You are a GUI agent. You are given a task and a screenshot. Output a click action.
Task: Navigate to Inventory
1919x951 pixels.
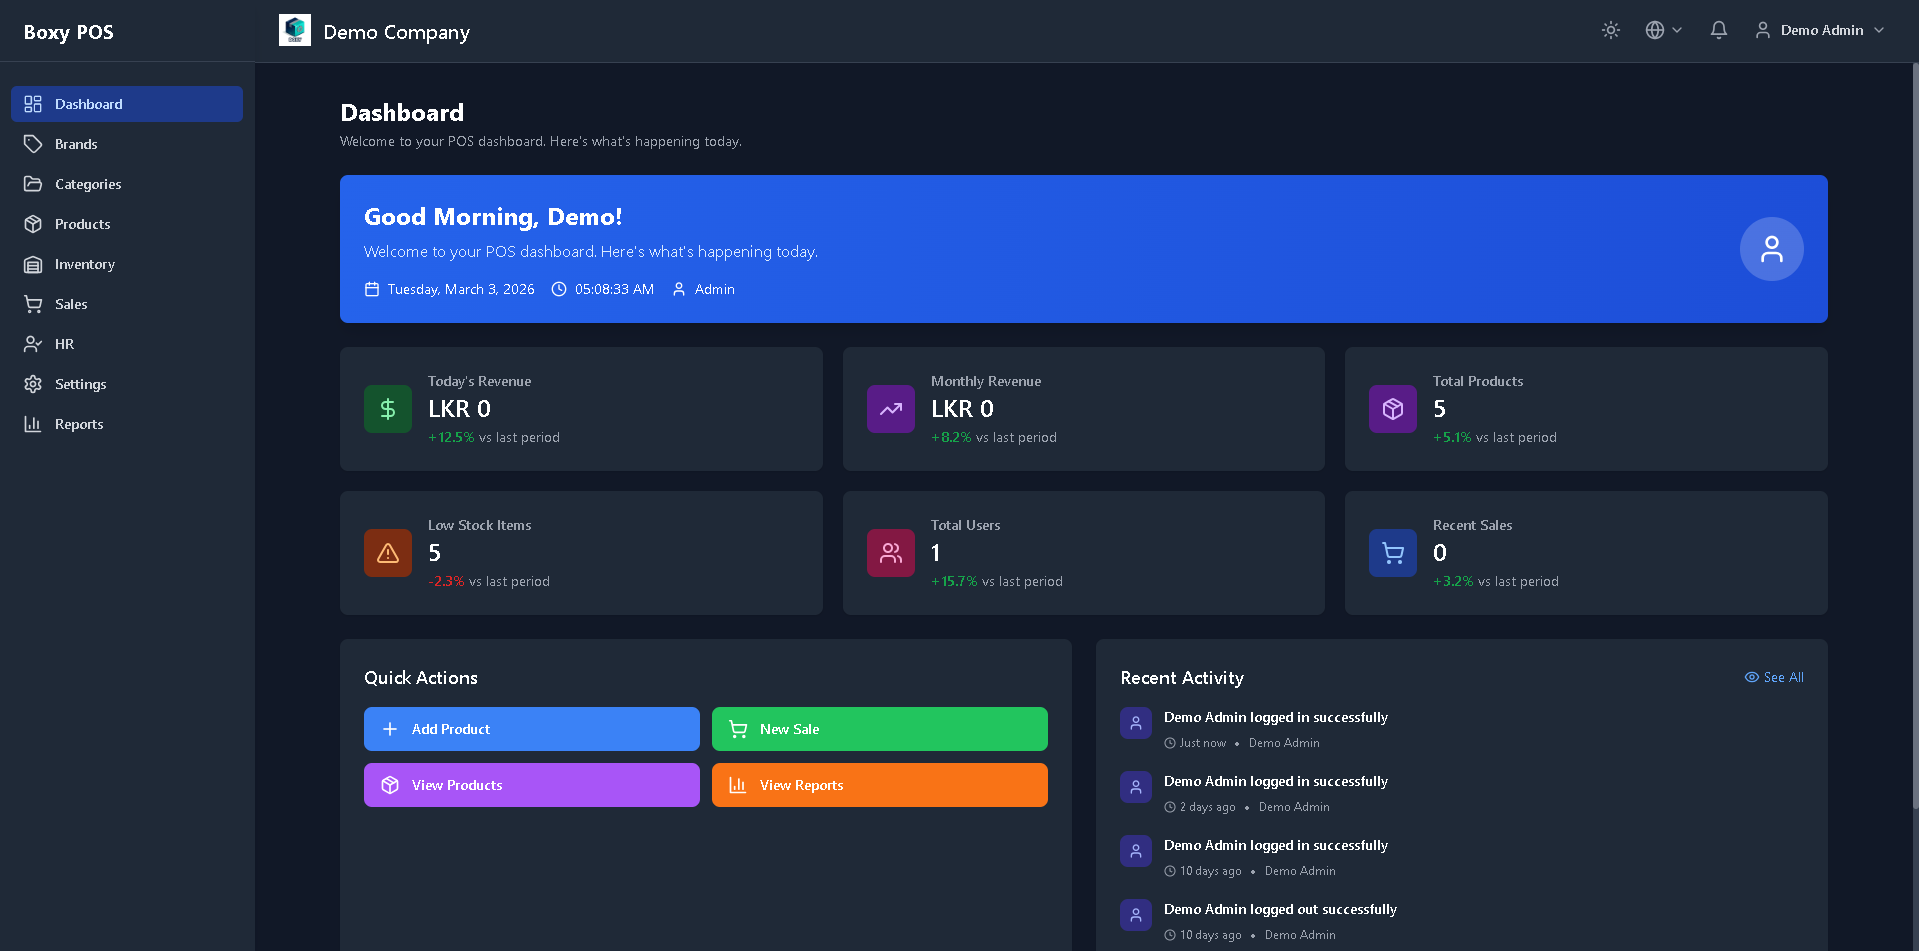[x=127, y=264]
